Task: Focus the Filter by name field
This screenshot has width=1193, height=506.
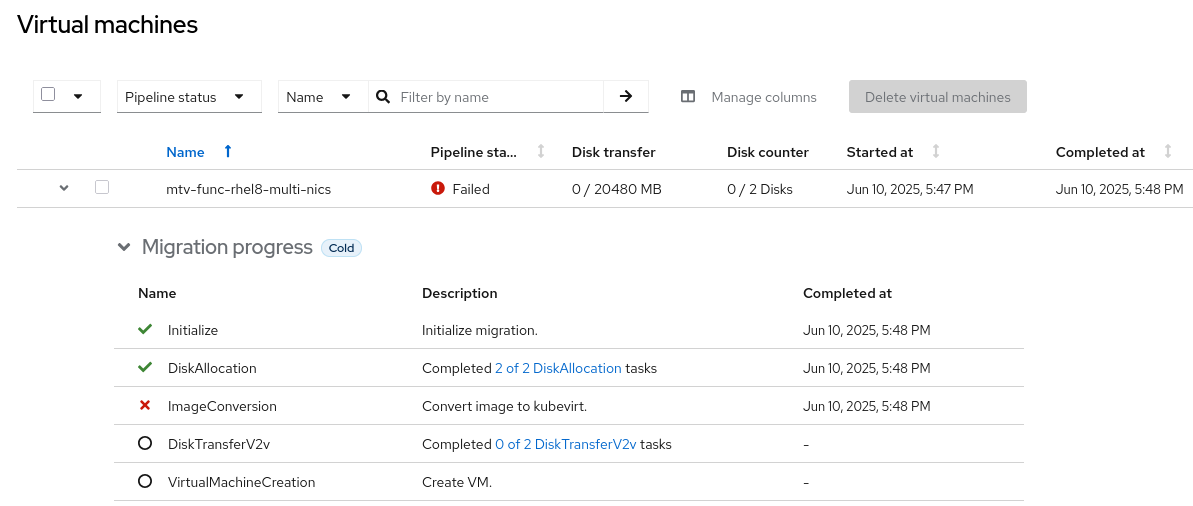Action: [496, 97]
